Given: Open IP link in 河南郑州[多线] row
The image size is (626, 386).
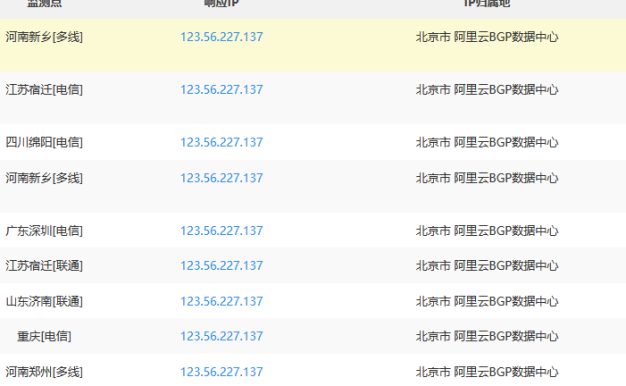Looking at the screenshot, I should pos(222,372).
